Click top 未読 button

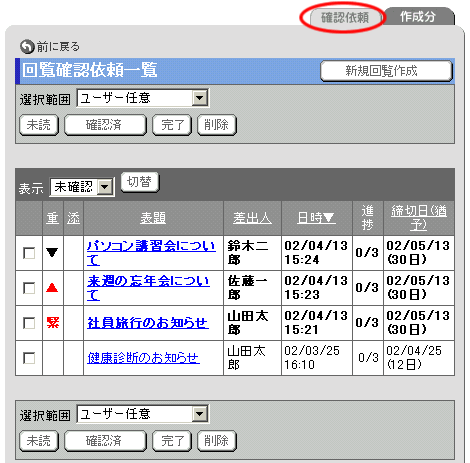[x=39, y=125]
